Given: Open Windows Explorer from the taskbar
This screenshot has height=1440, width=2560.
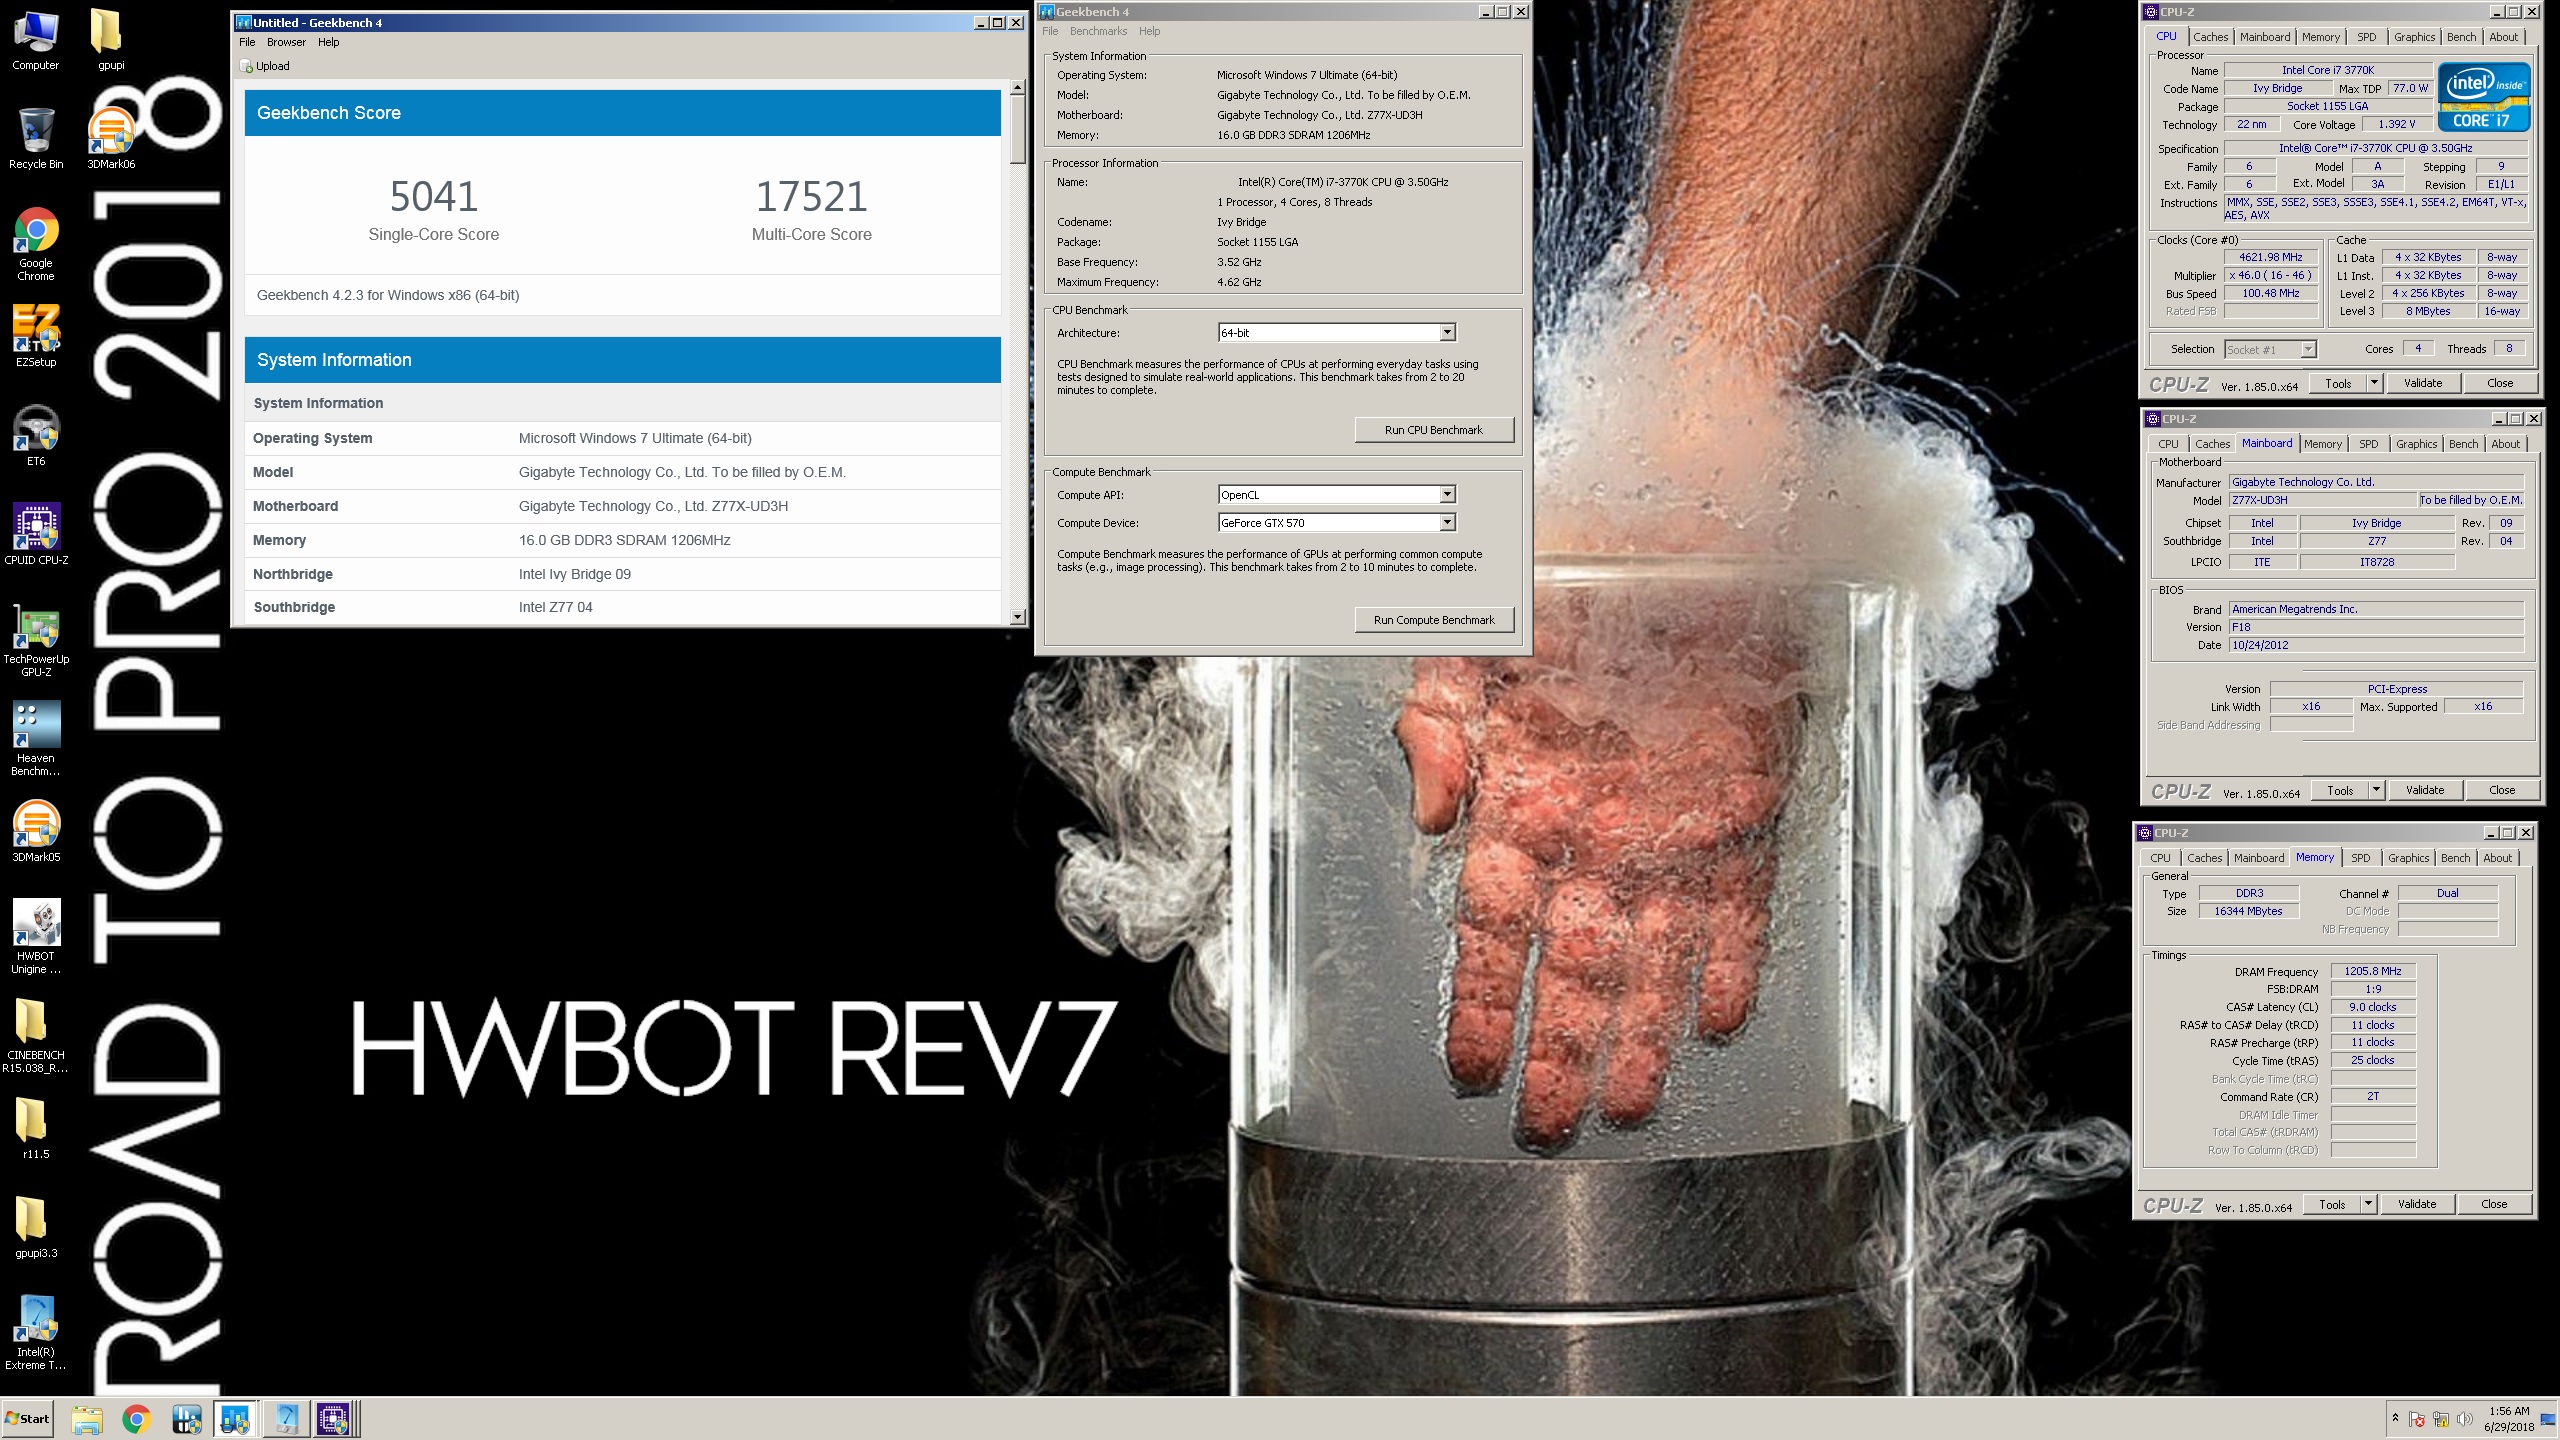Looking at the screenshot, I should (87, 1419).
